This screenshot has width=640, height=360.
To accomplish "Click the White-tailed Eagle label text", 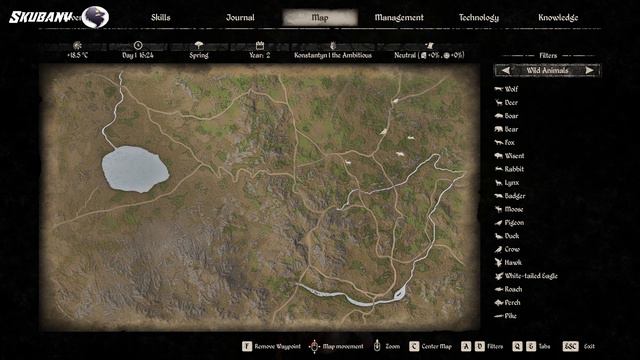I will click(531, 276).
